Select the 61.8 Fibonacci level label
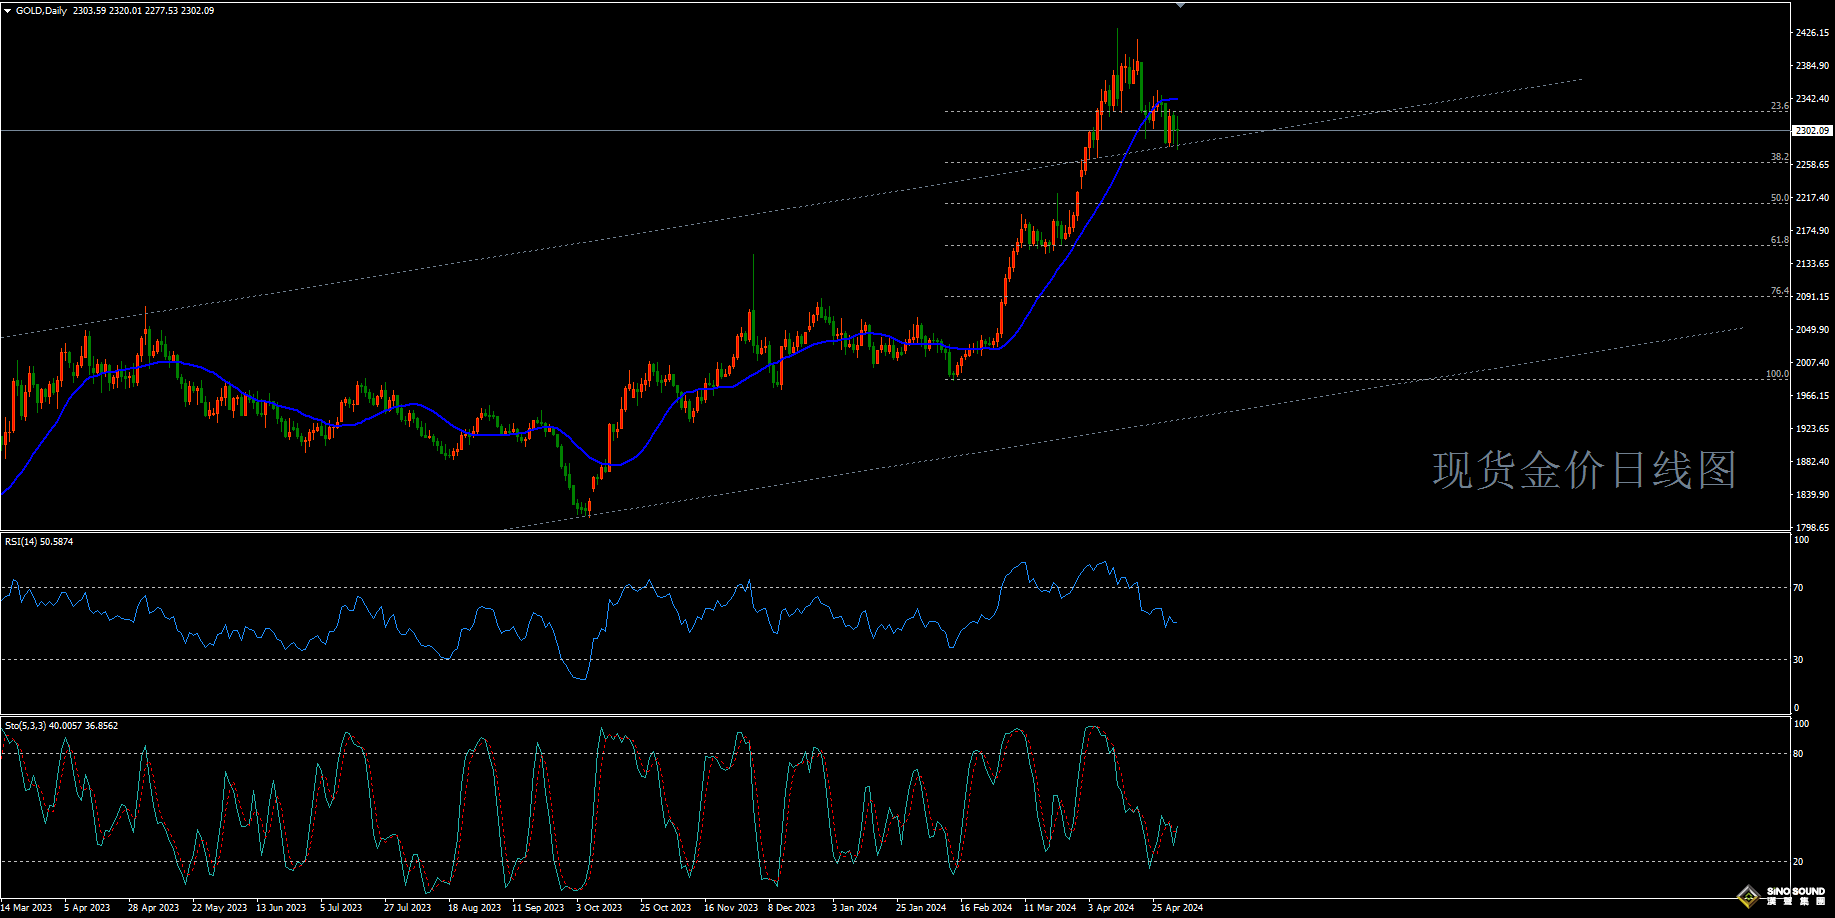 tap(1779, 240)
